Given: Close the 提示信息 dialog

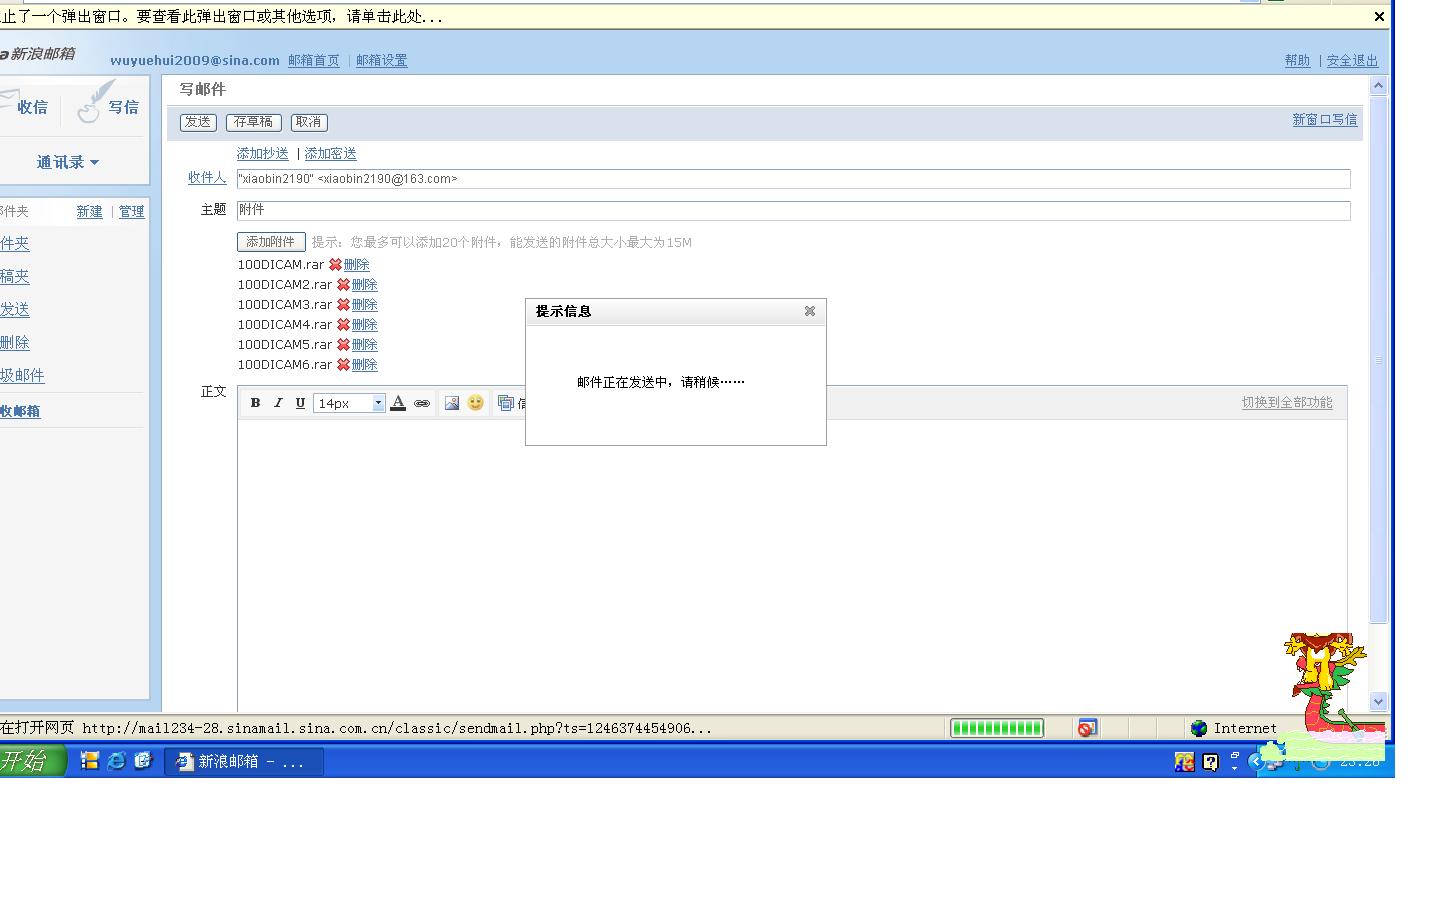Looking at the screenshot, I should (x=810, y=311).
